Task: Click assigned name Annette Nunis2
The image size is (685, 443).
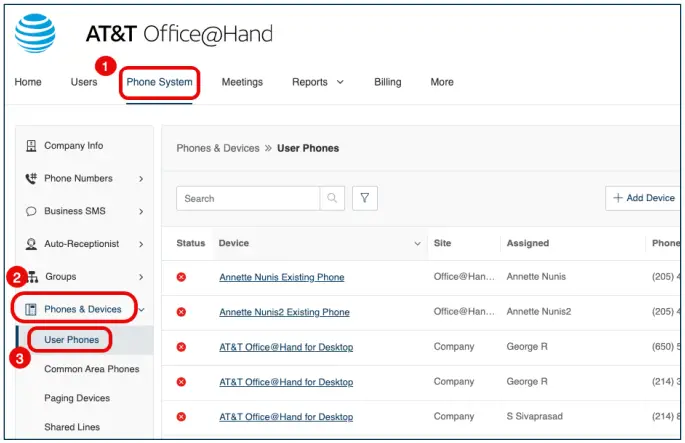Action: [539, 311]
